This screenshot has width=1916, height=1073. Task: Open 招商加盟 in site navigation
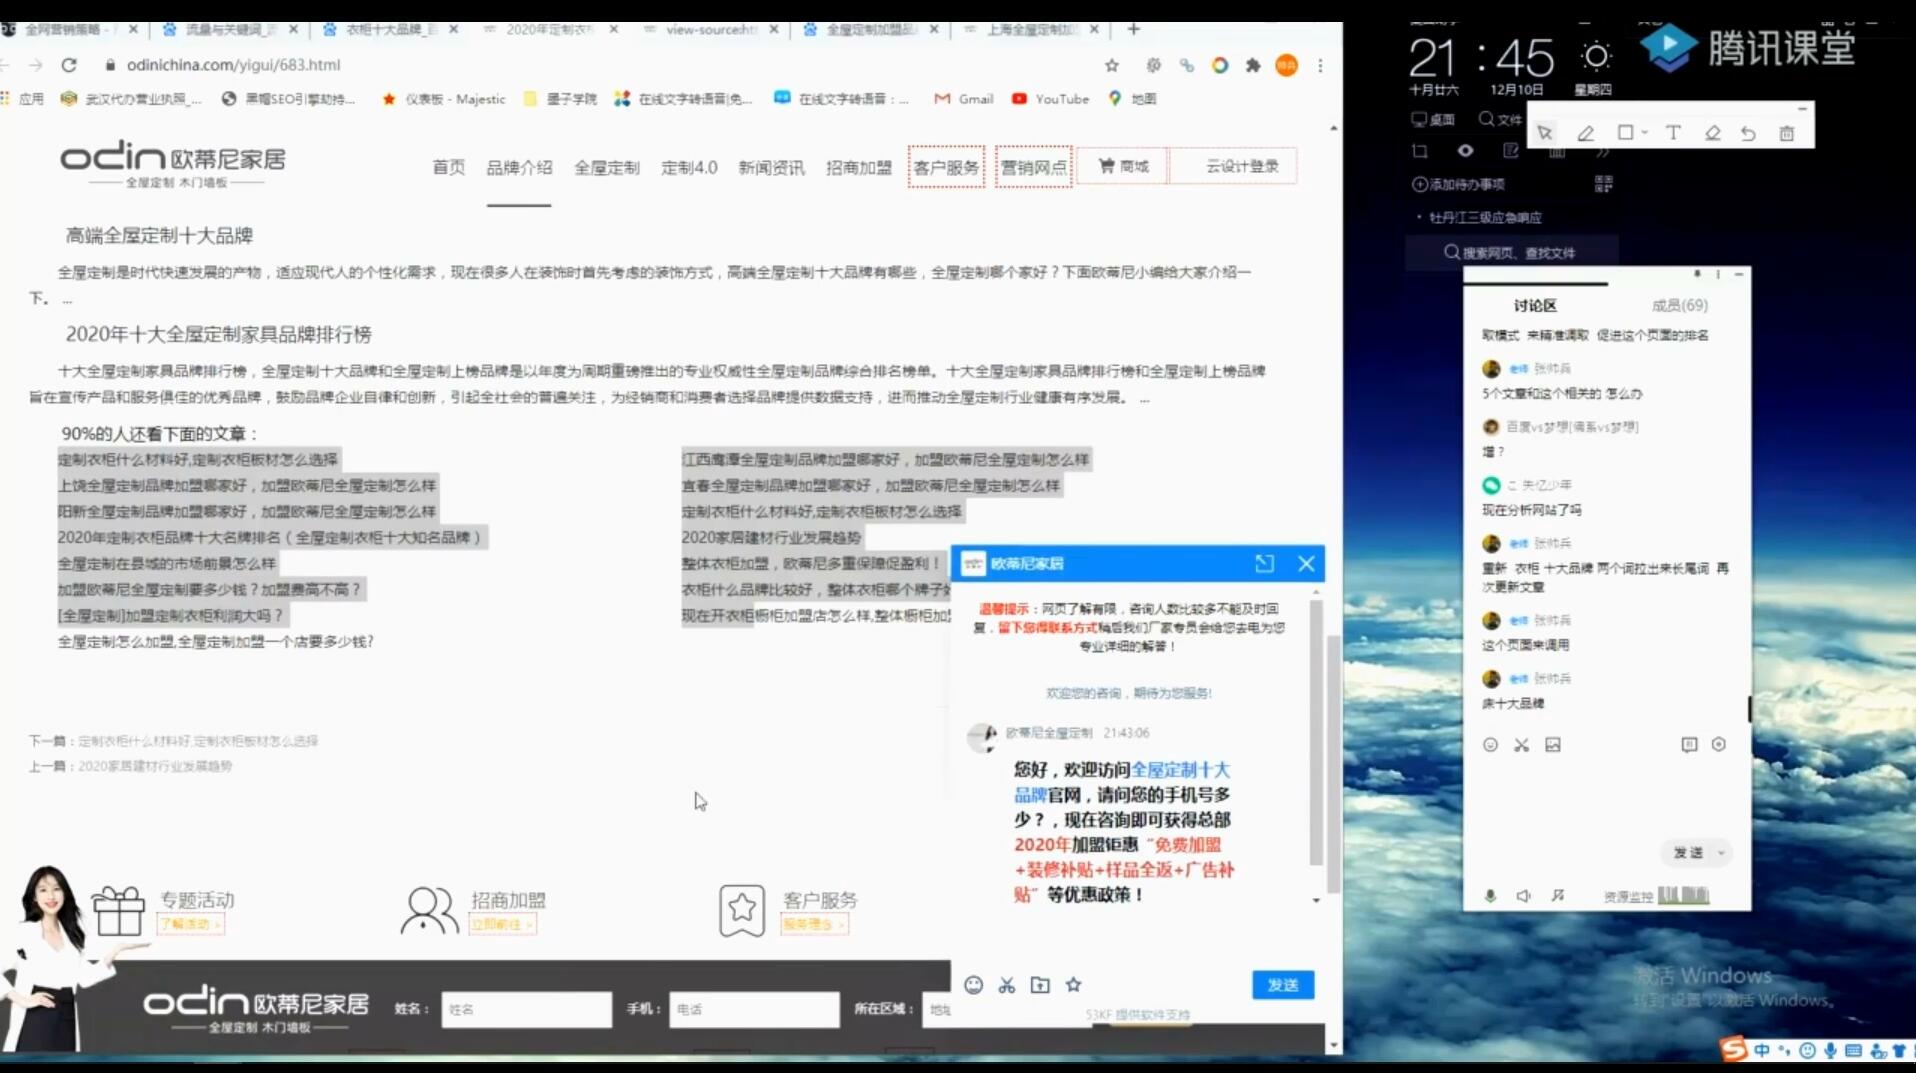click(858, 167)
